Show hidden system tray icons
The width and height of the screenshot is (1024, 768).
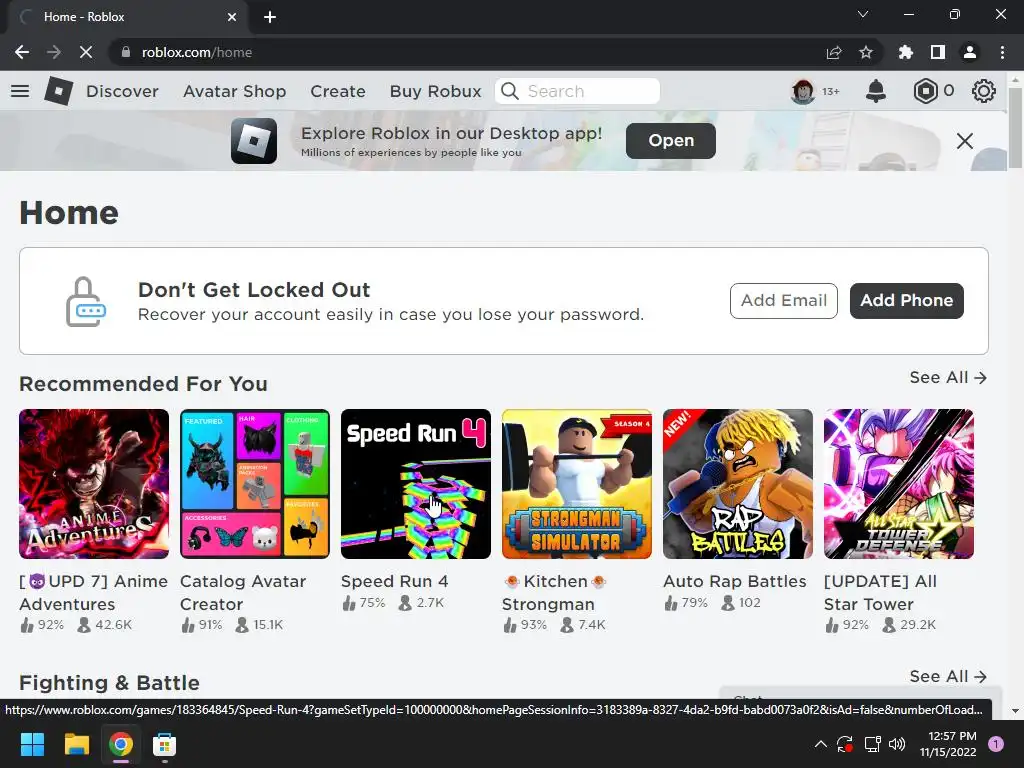[821, 744]
